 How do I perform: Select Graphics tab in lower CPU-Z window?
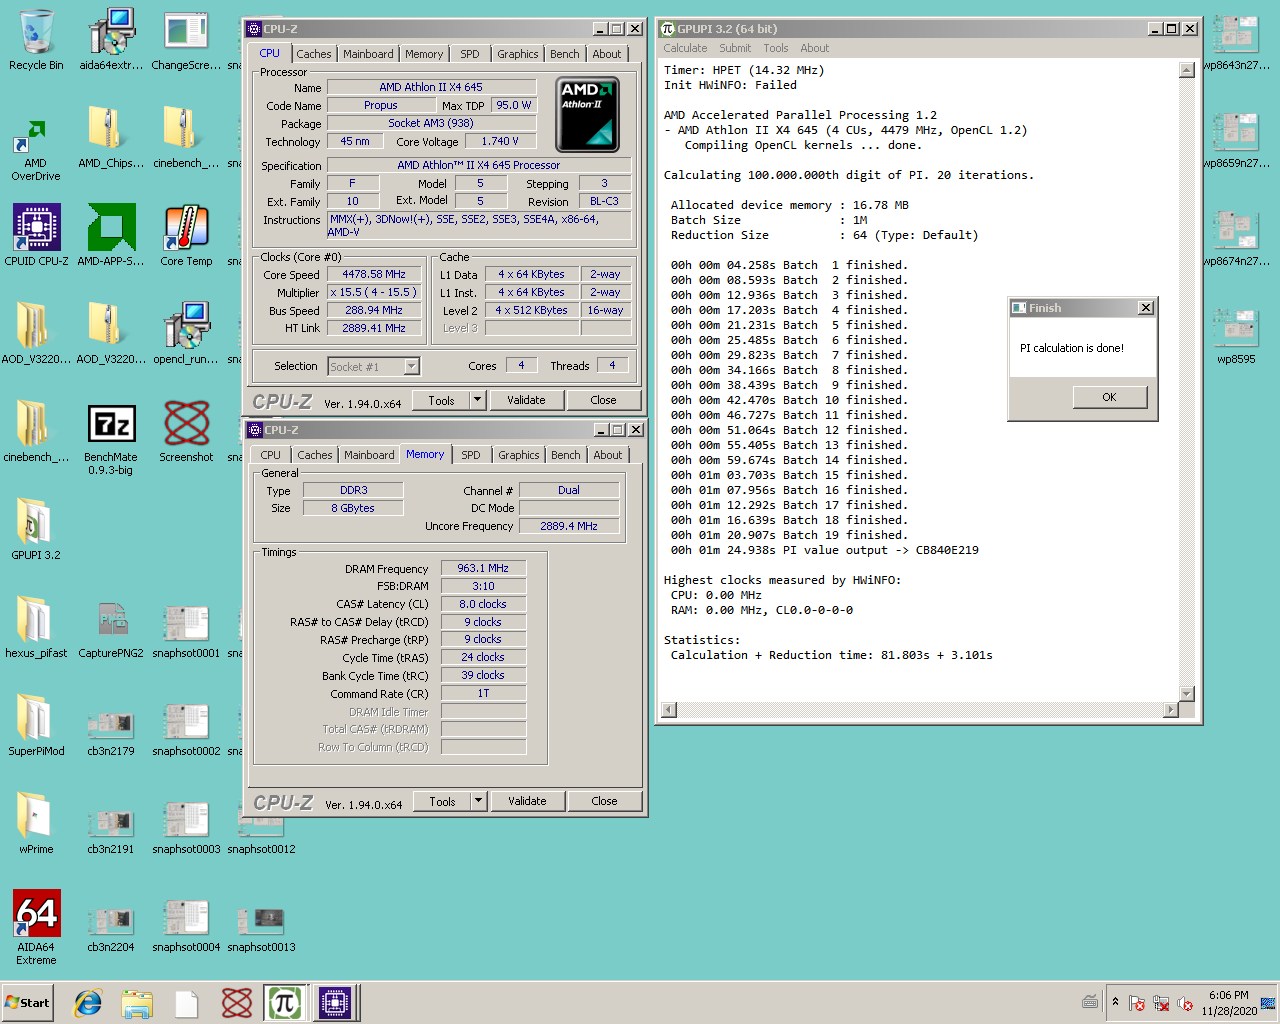pyautogui.click(x=519, y=455)
